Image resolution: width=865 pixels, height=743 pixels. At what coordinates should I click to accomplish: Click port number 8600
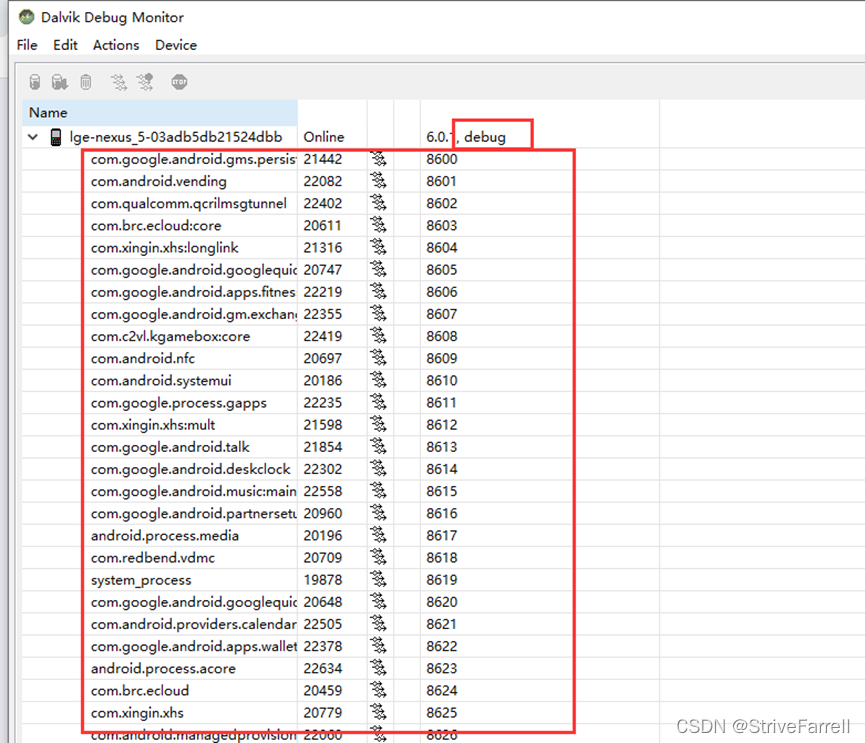[x=442, y=159]
